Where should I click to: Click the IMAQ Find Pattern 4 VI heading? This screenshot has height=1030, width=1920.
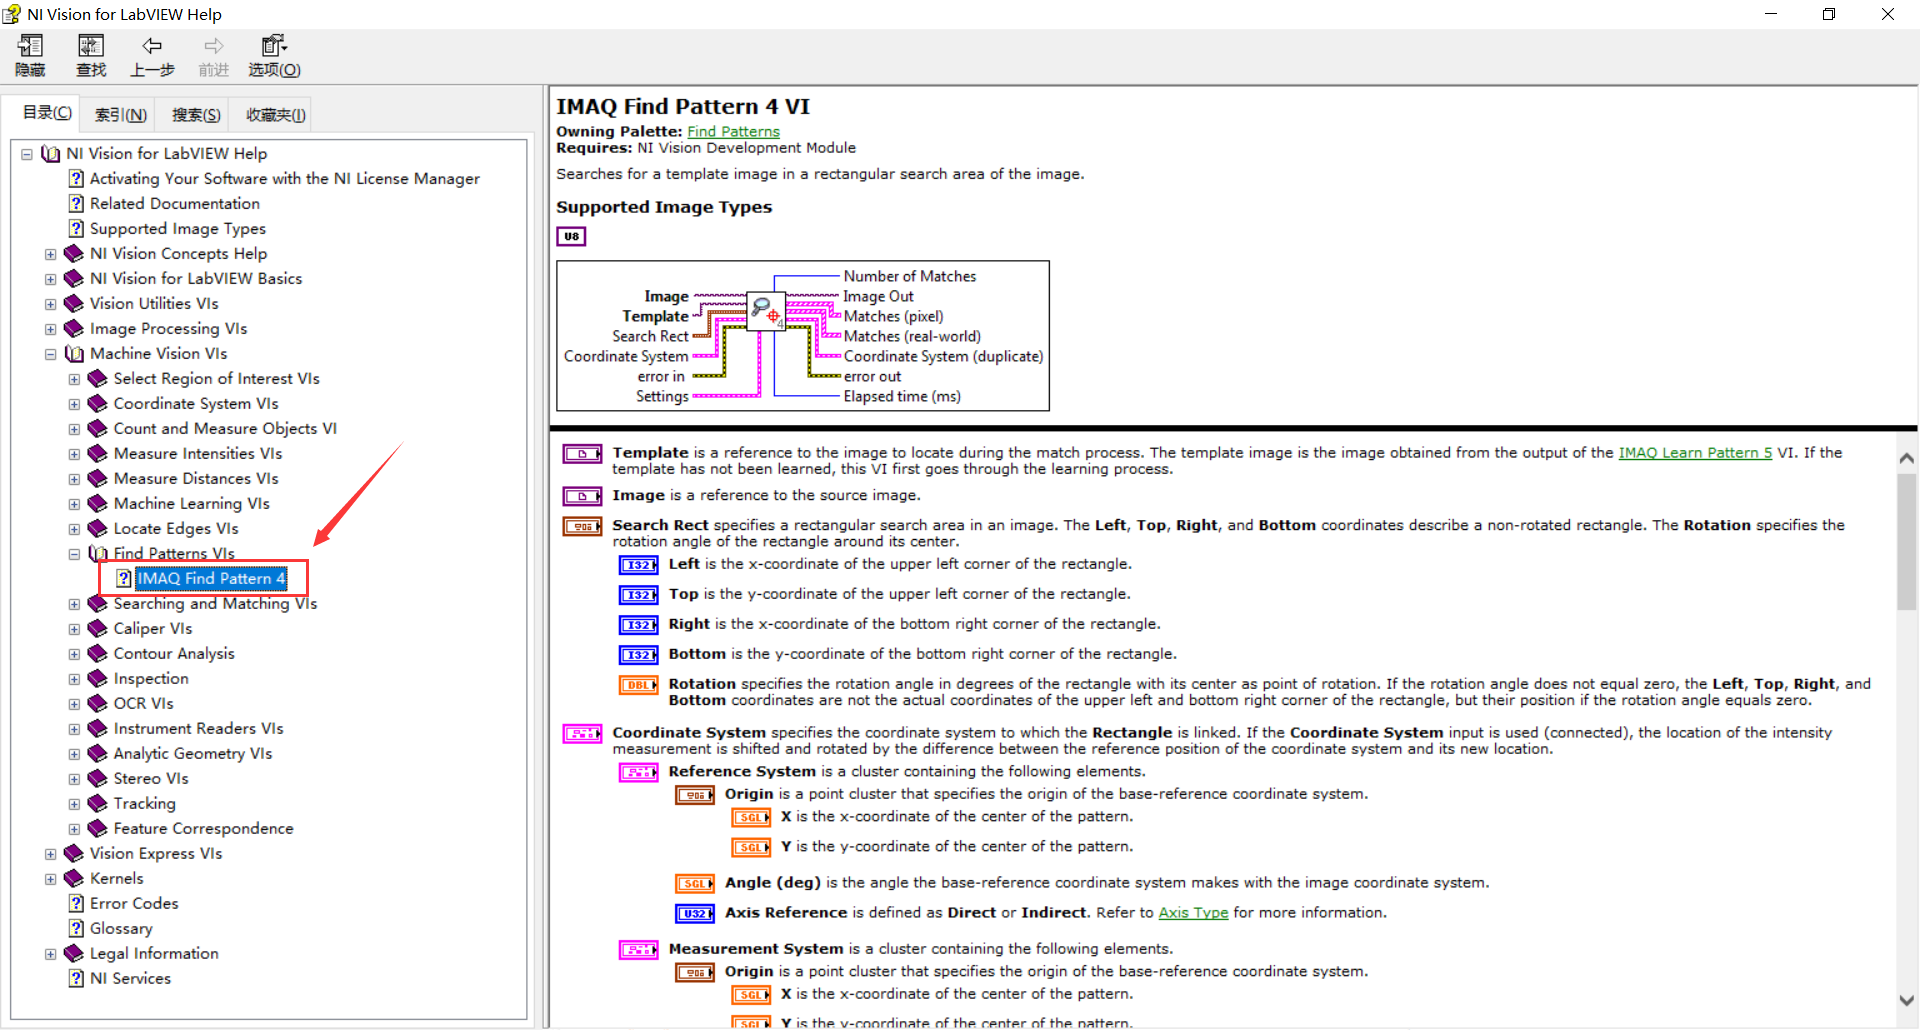click(x=683, y=106)
